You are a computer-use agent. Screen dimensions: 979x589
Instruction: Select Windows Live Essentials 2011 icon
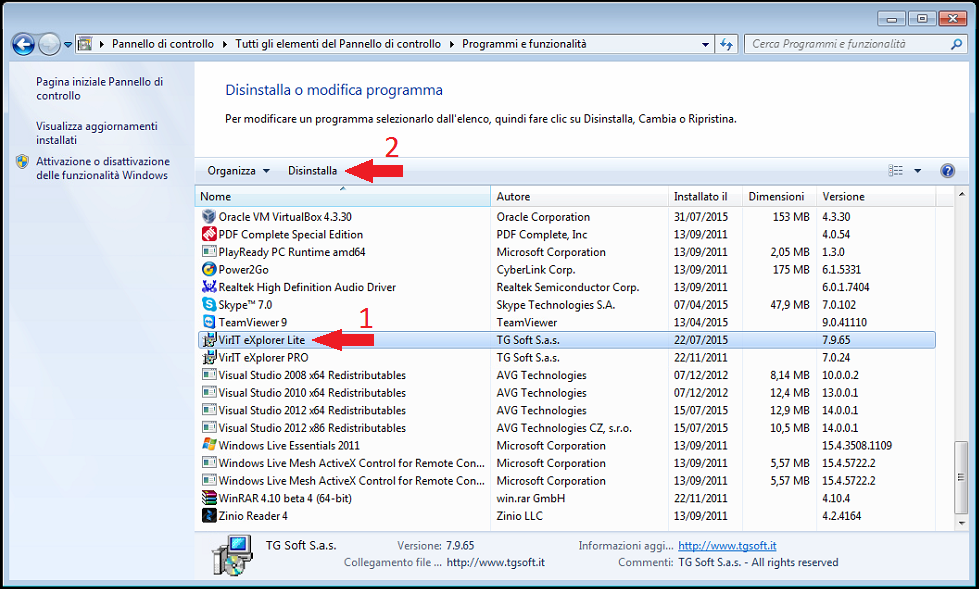click(209, 445)
